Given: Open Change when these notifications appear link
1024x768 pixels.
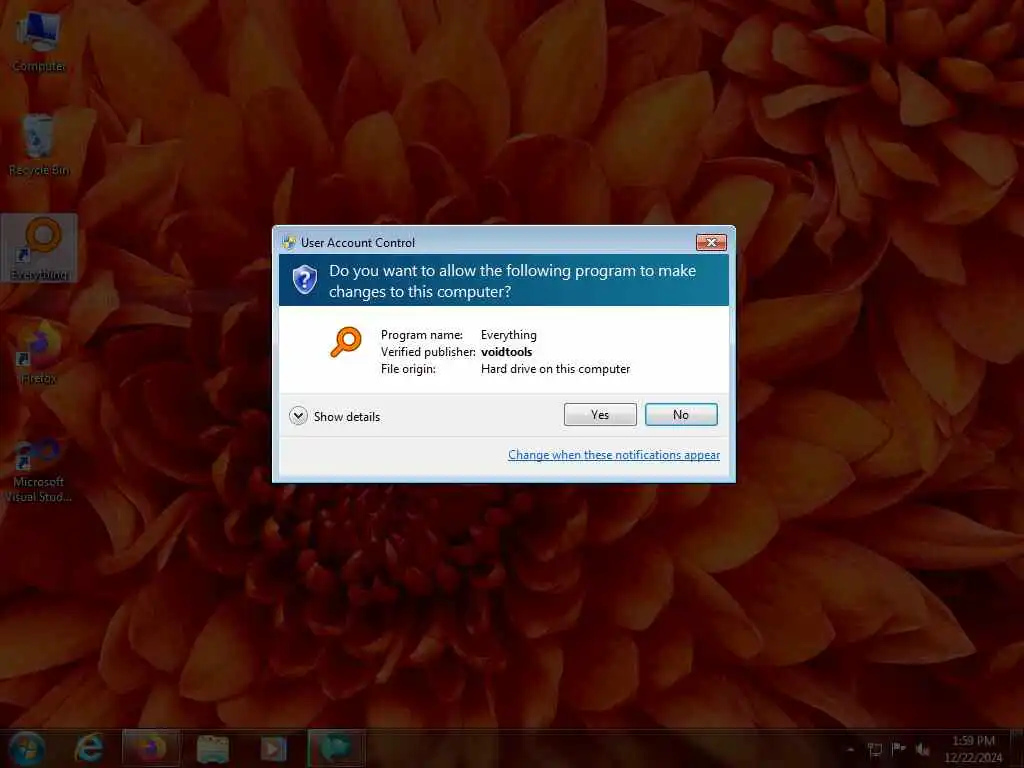Looking at the screenshot, I should [x=614, y=455].
